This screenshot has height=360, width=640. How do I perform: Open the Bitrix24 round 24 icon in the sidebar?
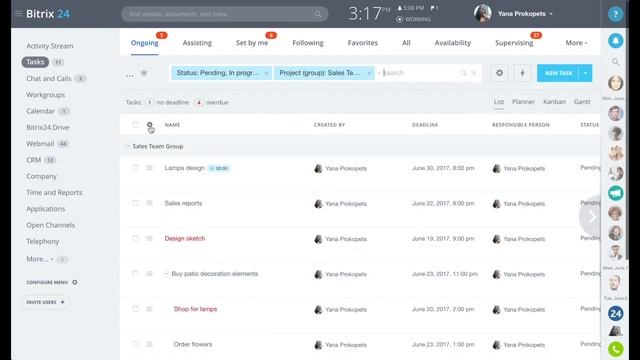616,313
